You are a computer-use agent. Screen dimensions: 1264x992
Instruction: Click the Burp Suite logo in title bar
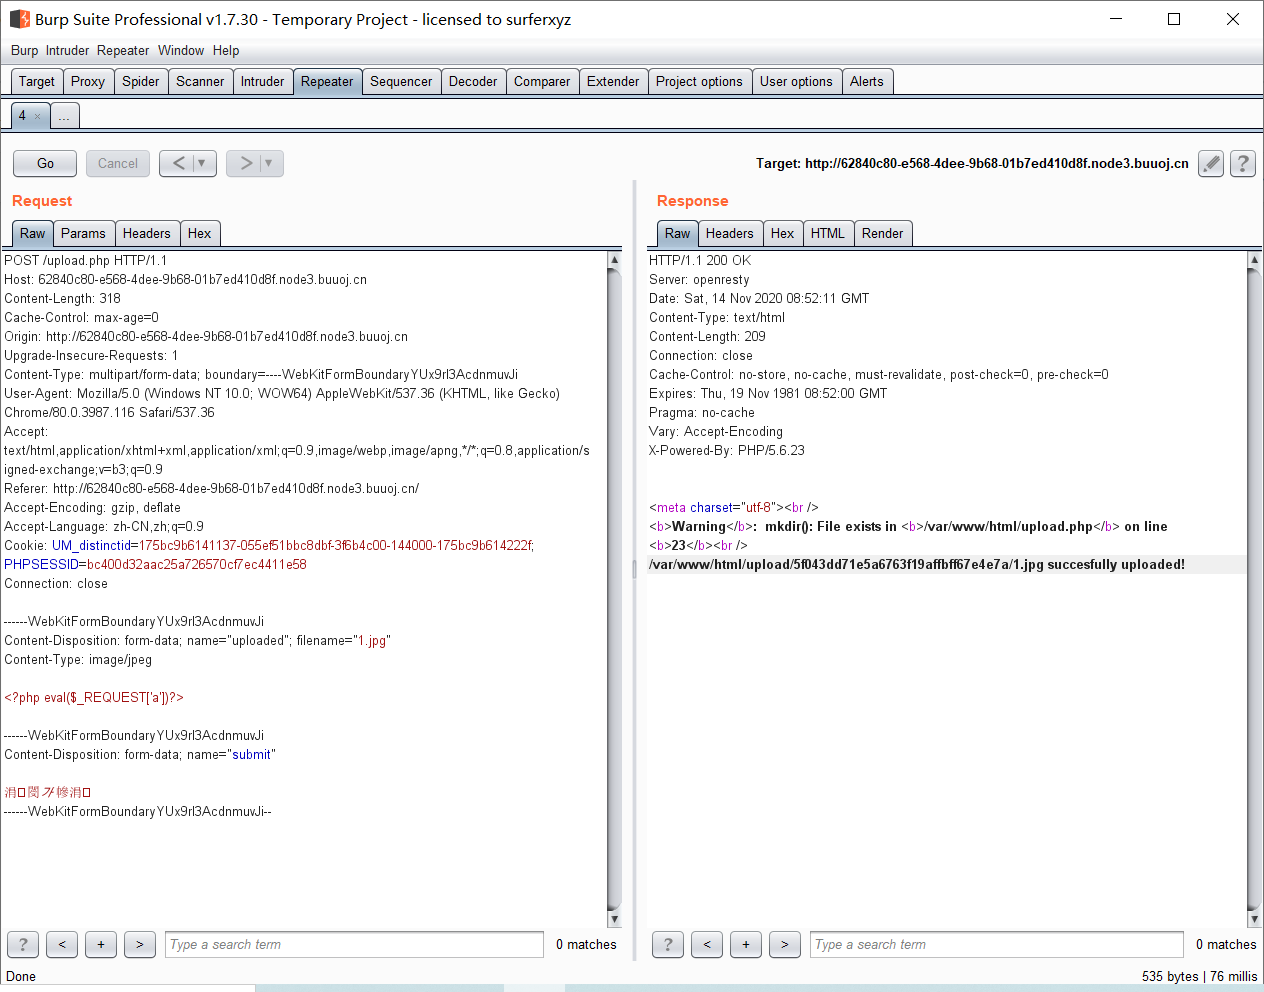tap(19, 19)
